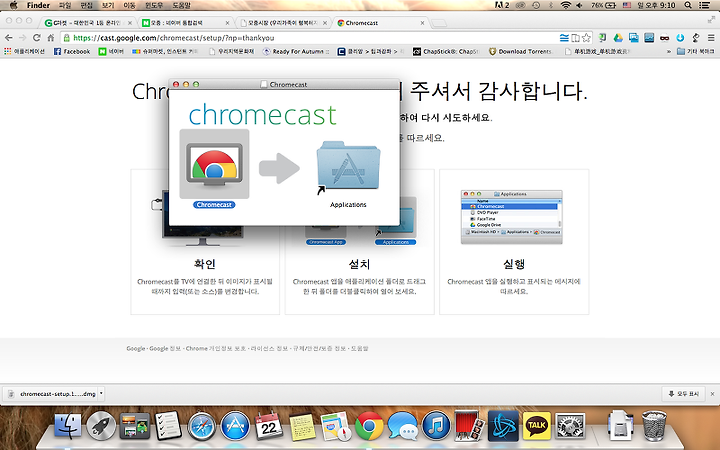Open the 도움말 menu in menu bar
This screenshot has height=450, width=720.
pos(181,5)
